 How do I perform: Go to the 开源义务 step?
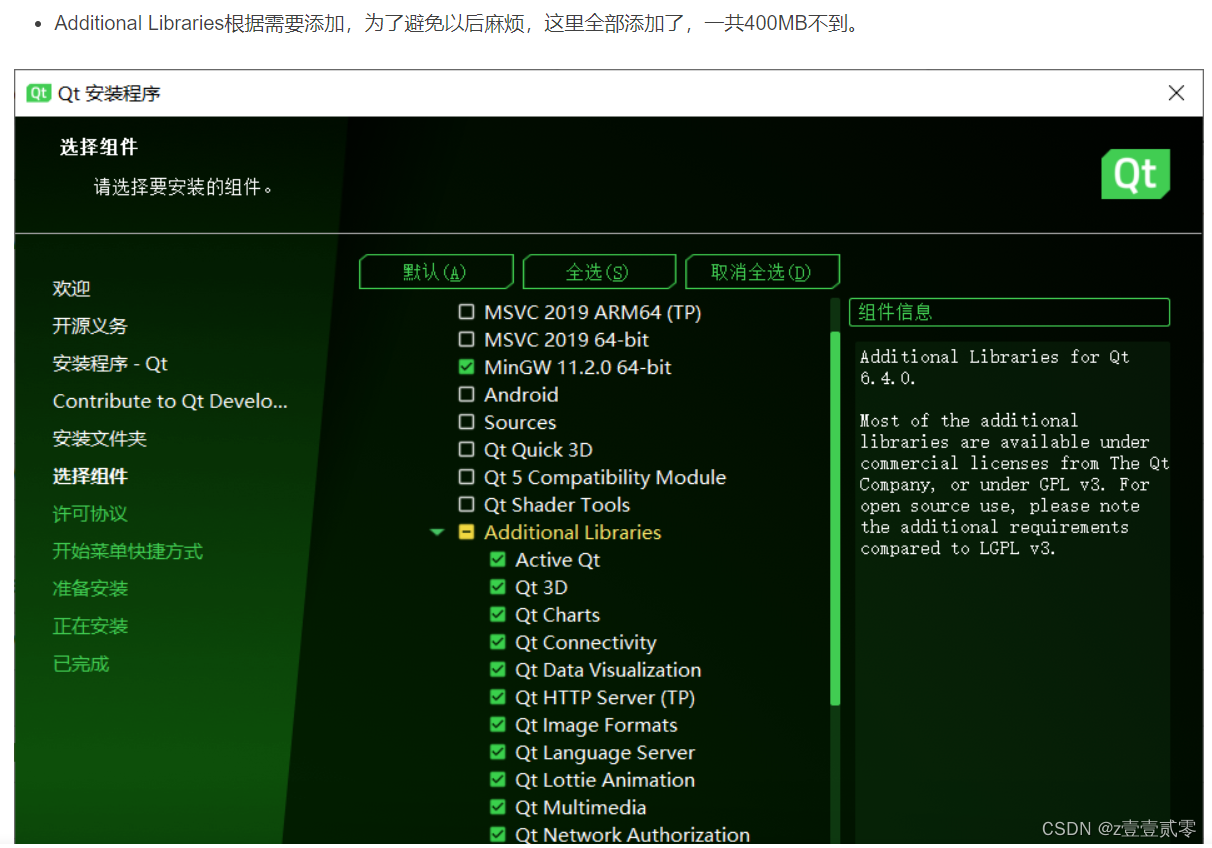(90, 326)
